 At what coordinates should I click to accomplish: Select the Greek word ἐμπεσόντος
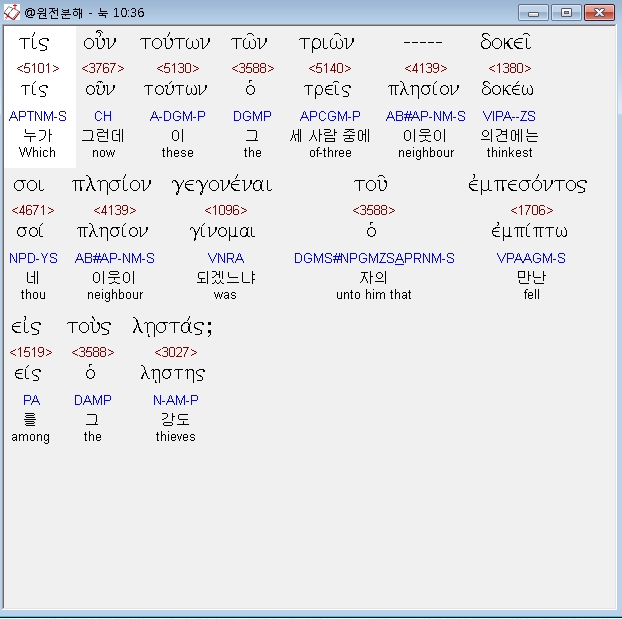528,185
